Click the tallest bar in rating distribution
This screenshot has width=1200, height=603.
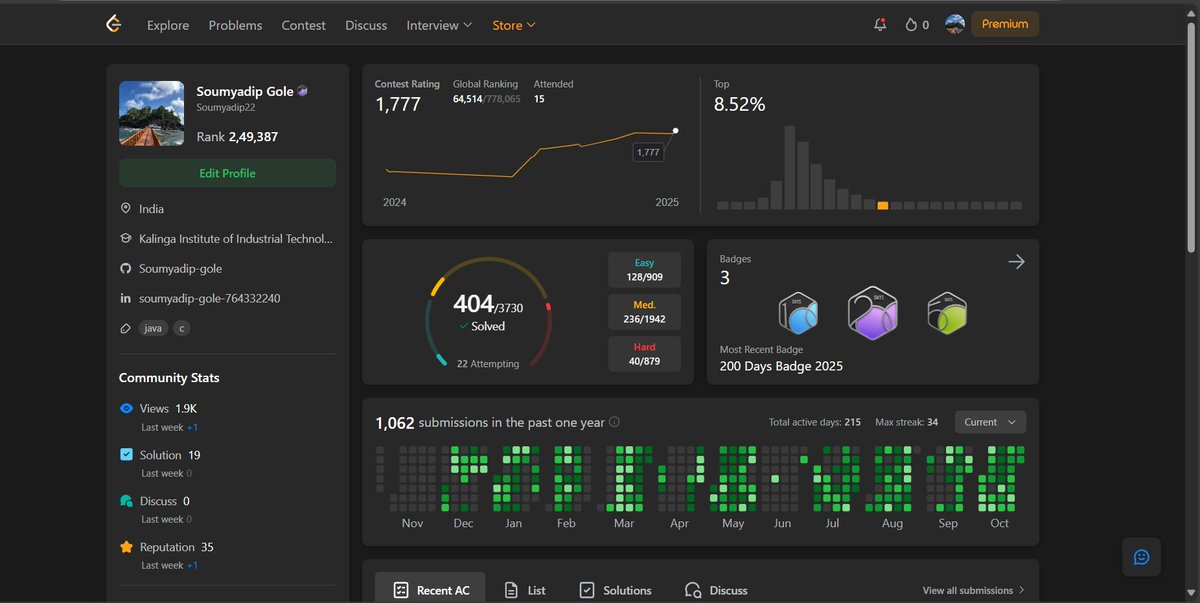pos(789,167)
